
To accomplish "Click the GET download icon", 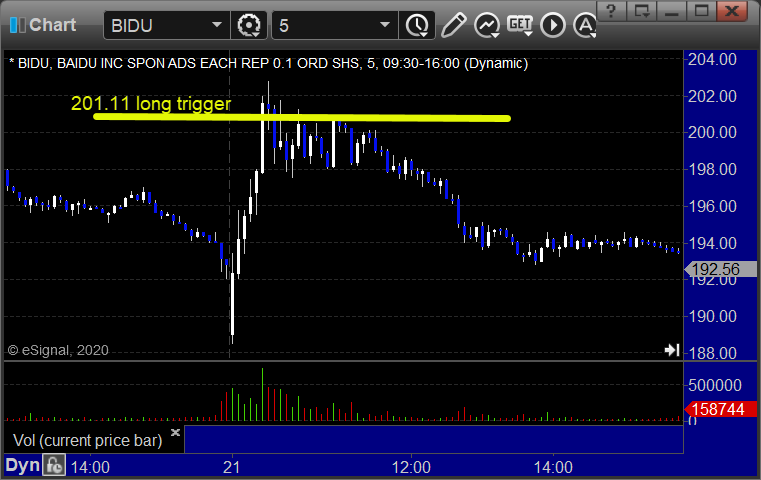I will (x=520, y=24).
